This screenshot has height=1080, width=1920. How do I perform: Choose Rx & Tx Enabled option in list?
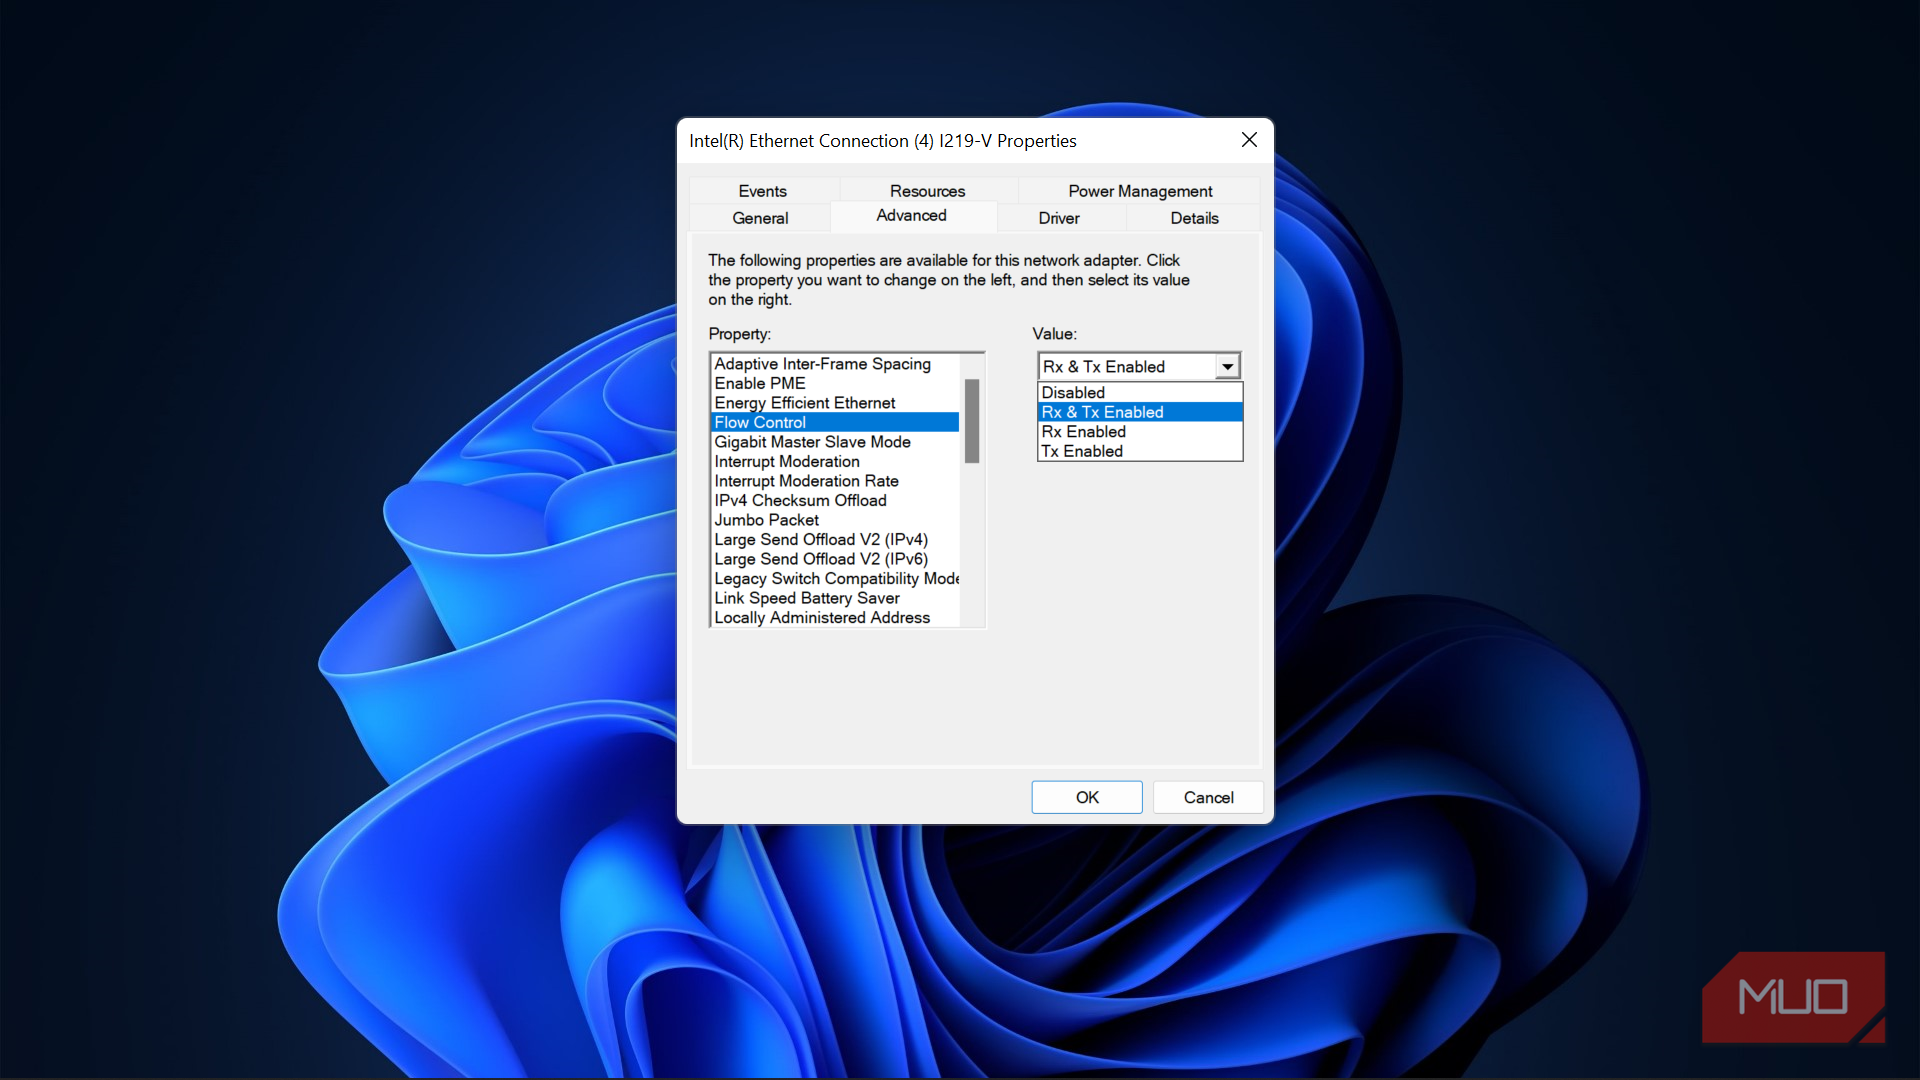pyautogui.click(x=1140, y=412)
